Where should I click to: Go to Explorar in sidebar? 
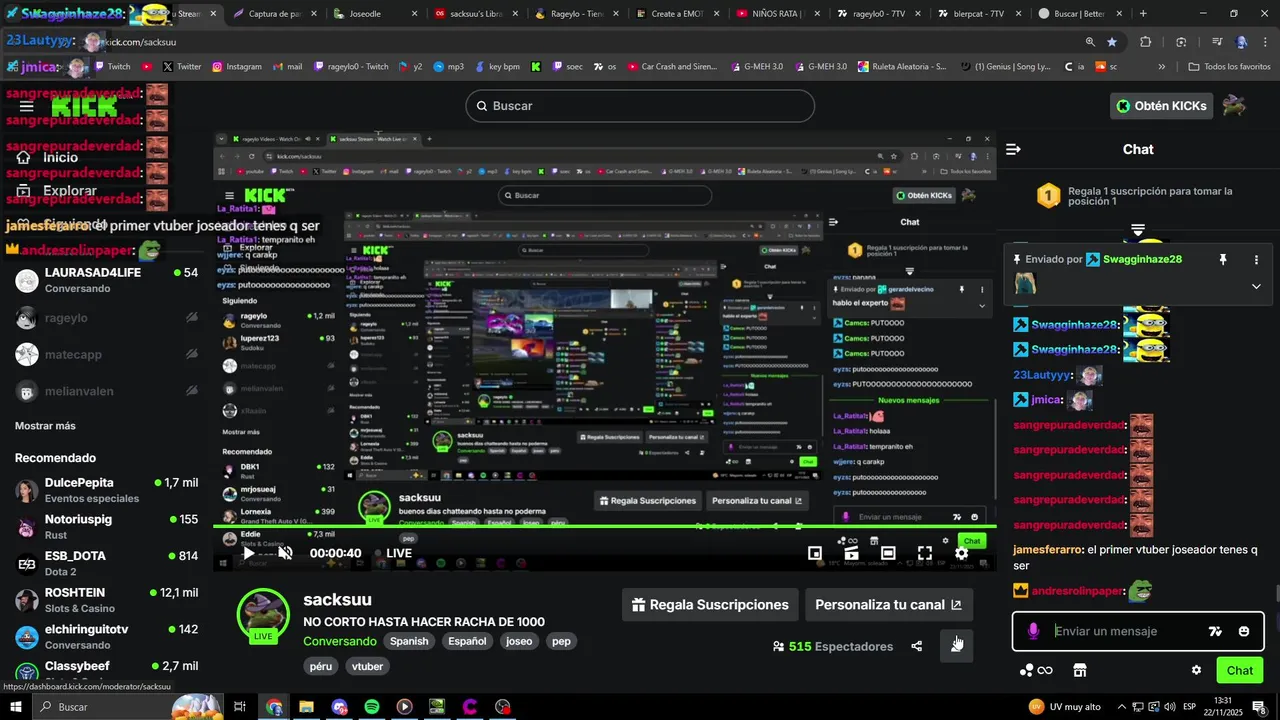coord(58,190)
